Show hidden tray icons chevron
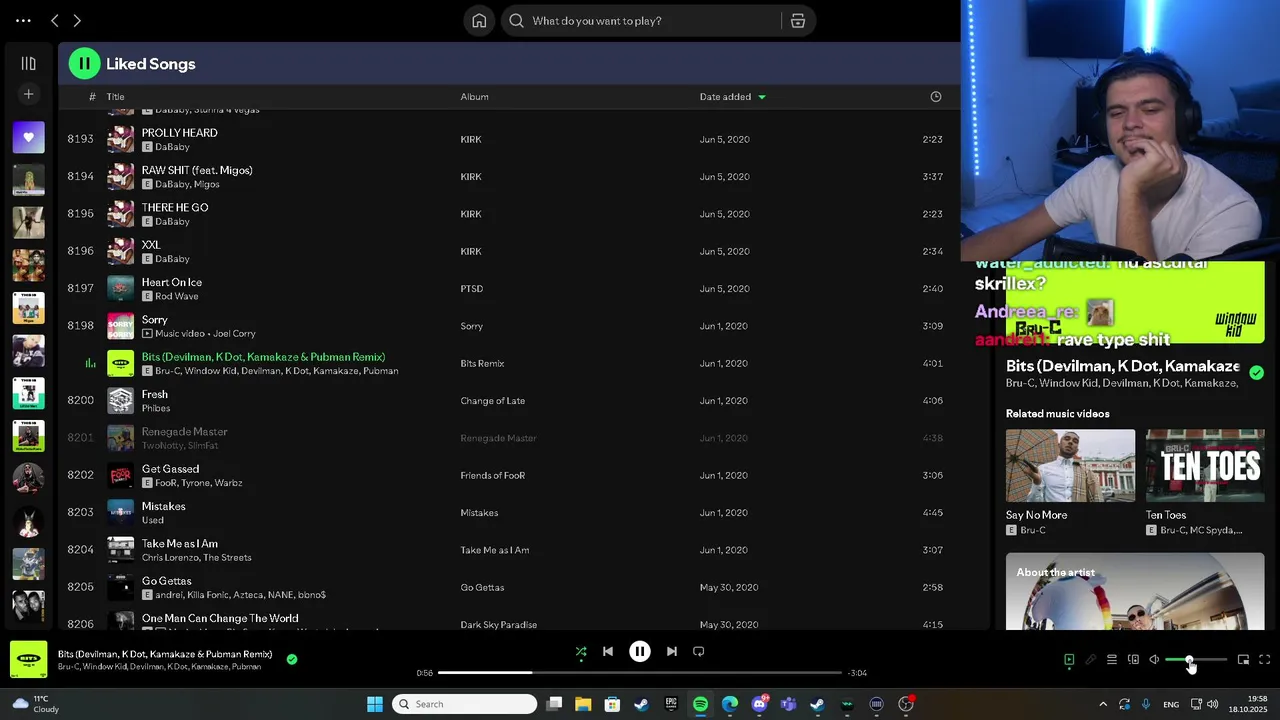 coord(1103,704)
